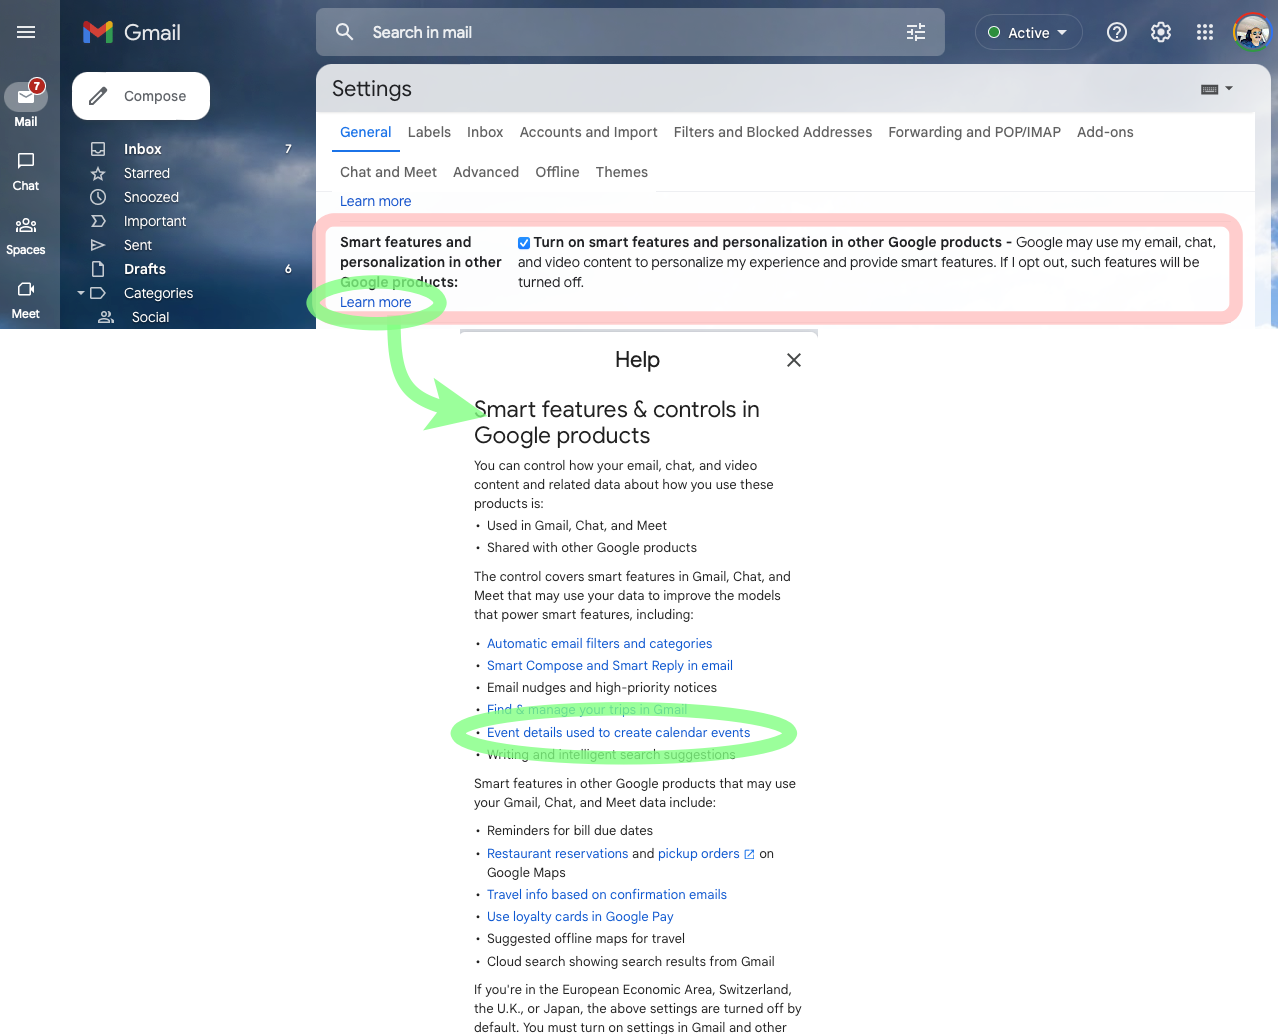This screenshot has height=1034, width=1278.
Task: Switch to the Inbox settings tab
Action: 485,132
